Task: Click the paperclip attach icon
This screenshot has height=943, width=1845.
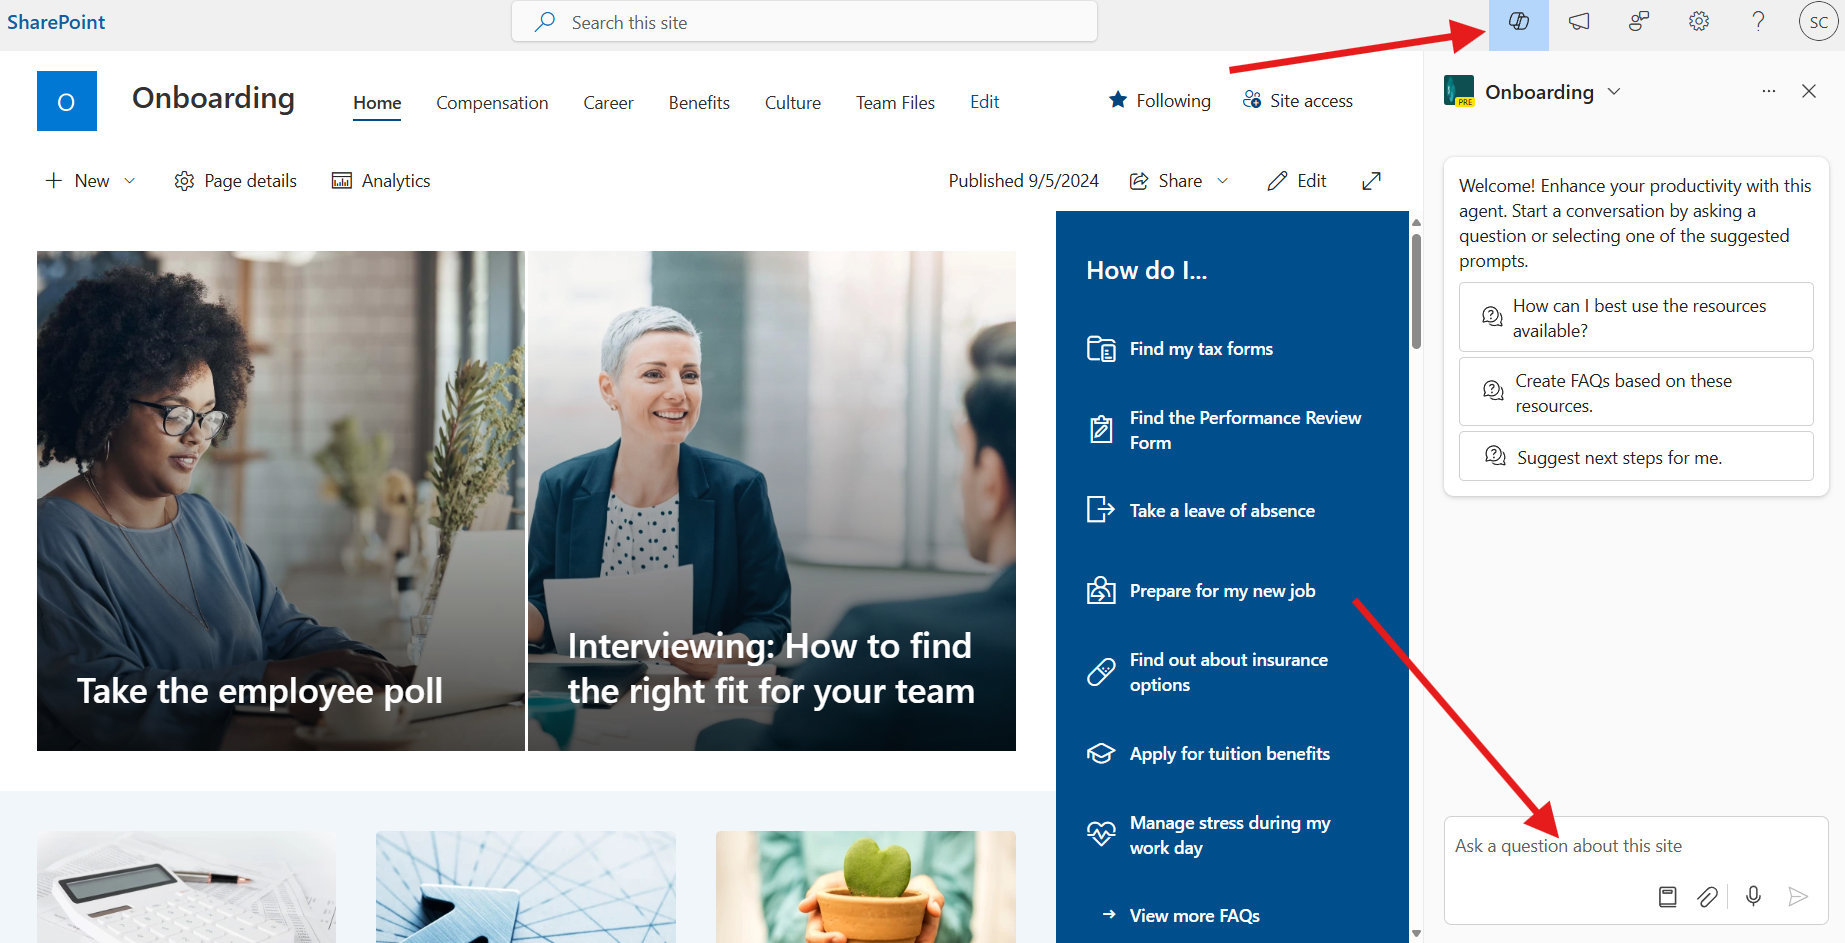Action: pos(1708,896)
